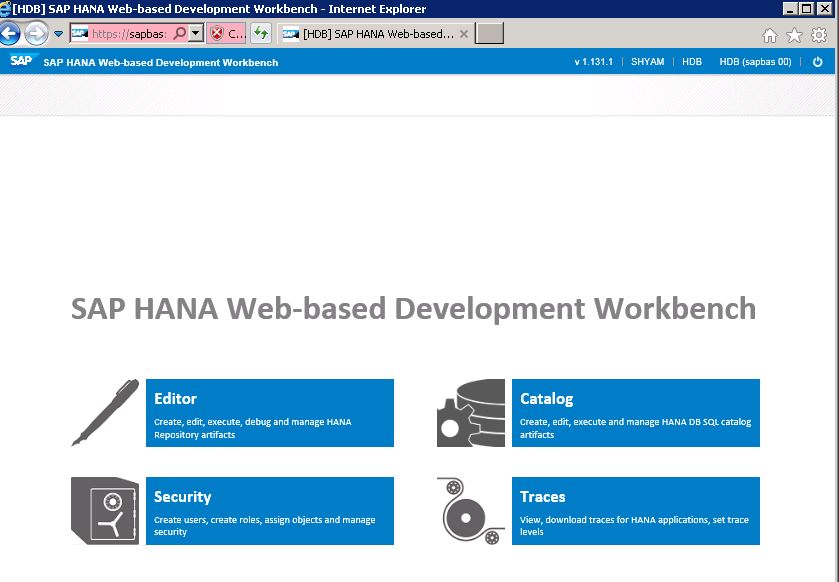Click the search magnifier in address bar
Viewport: 839px width, 582px height.
tap(180, 33)
